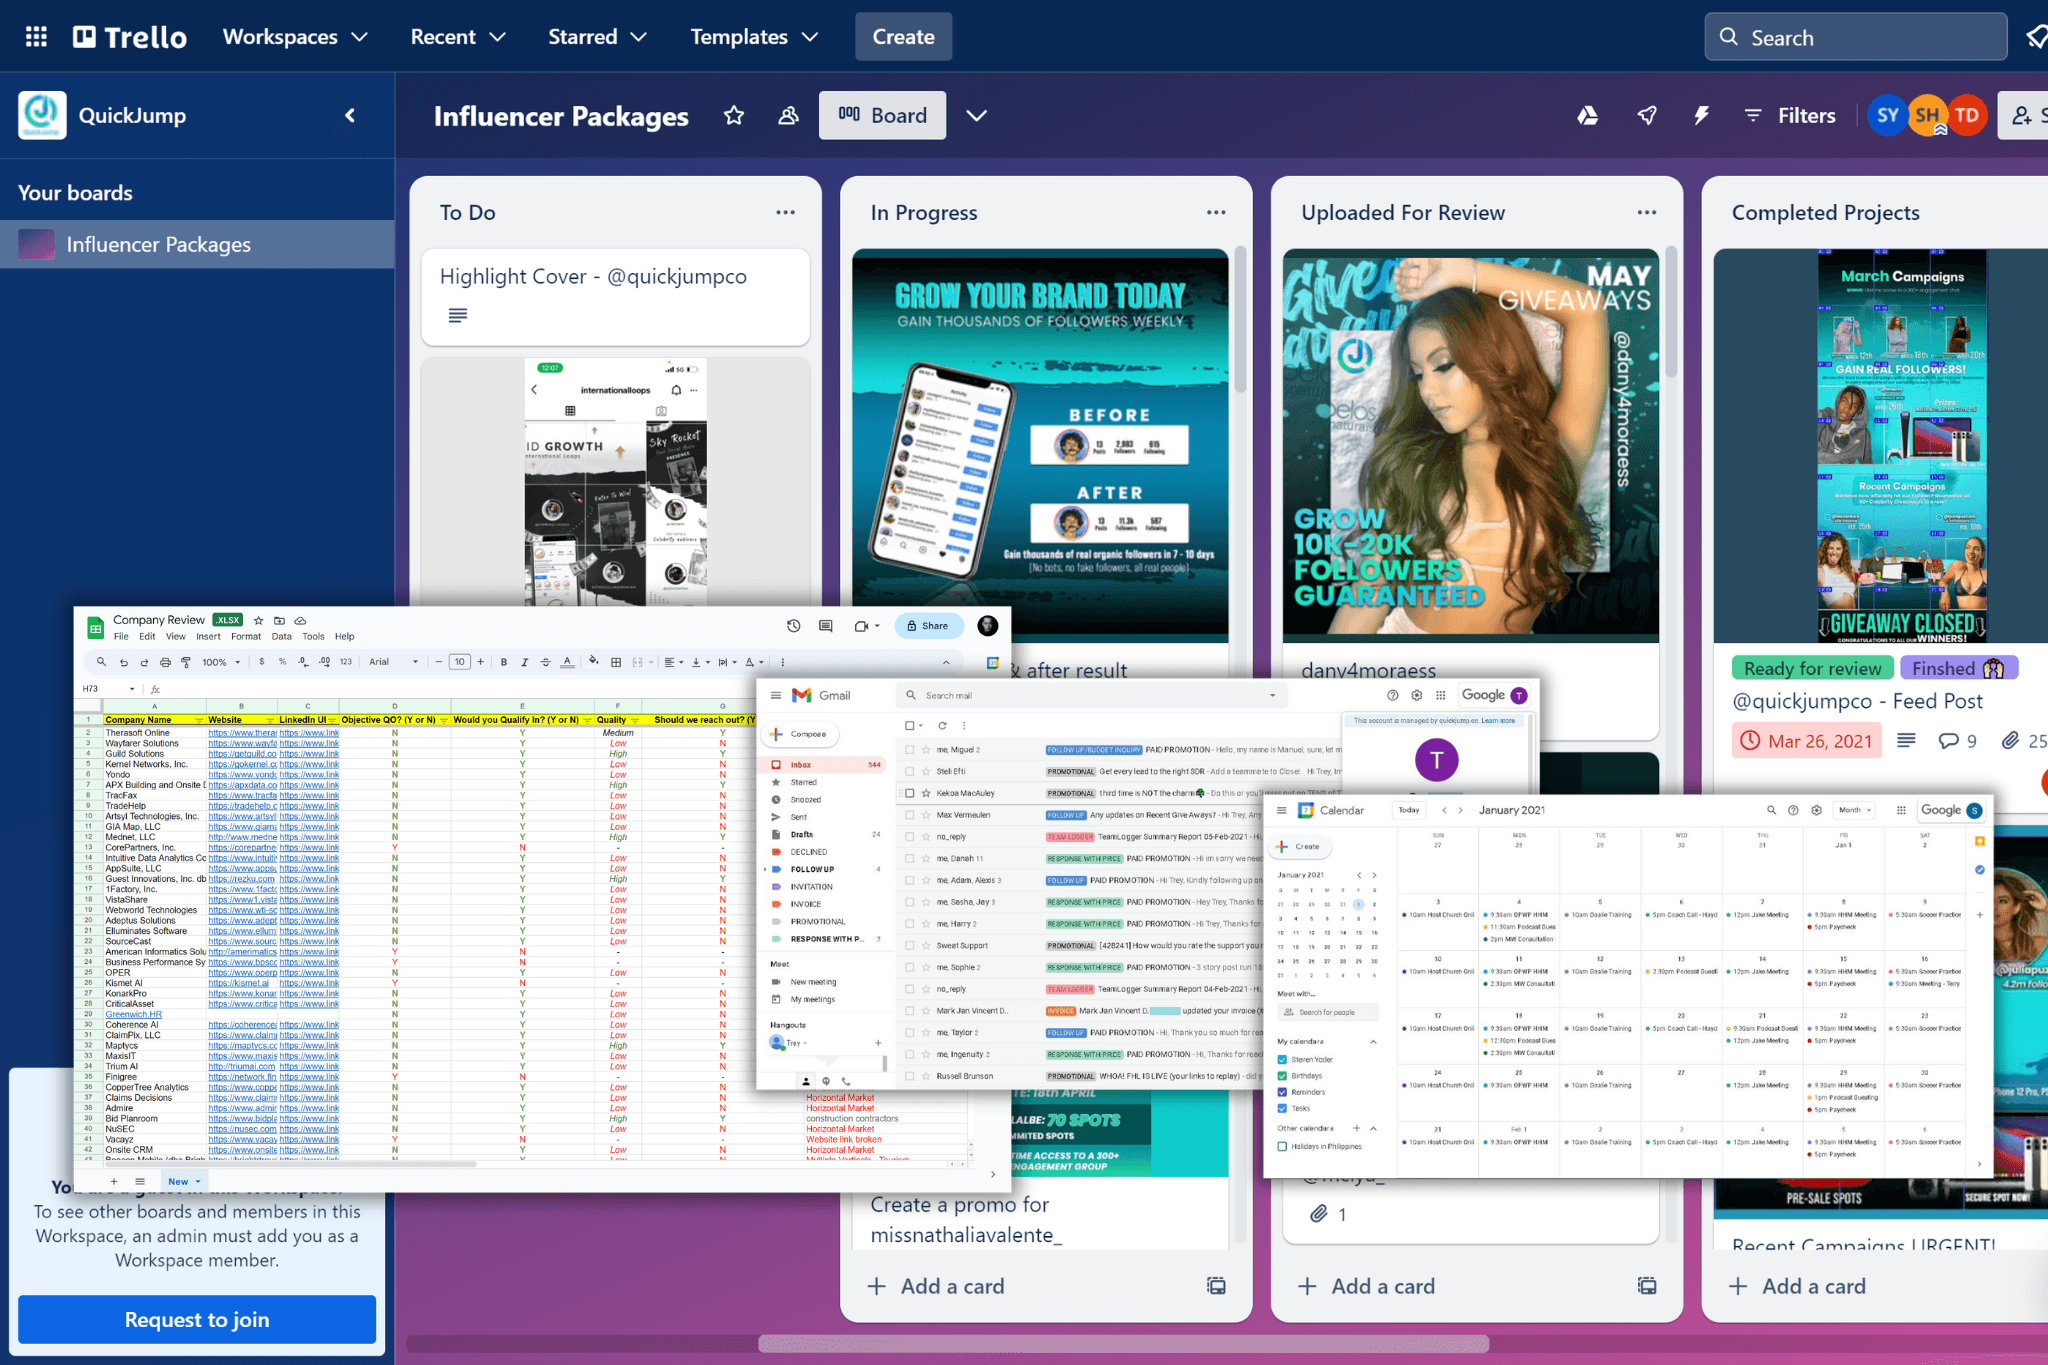Collapse My calendars section in Calendar

pyautogui.click(x=1373, y=1042)
